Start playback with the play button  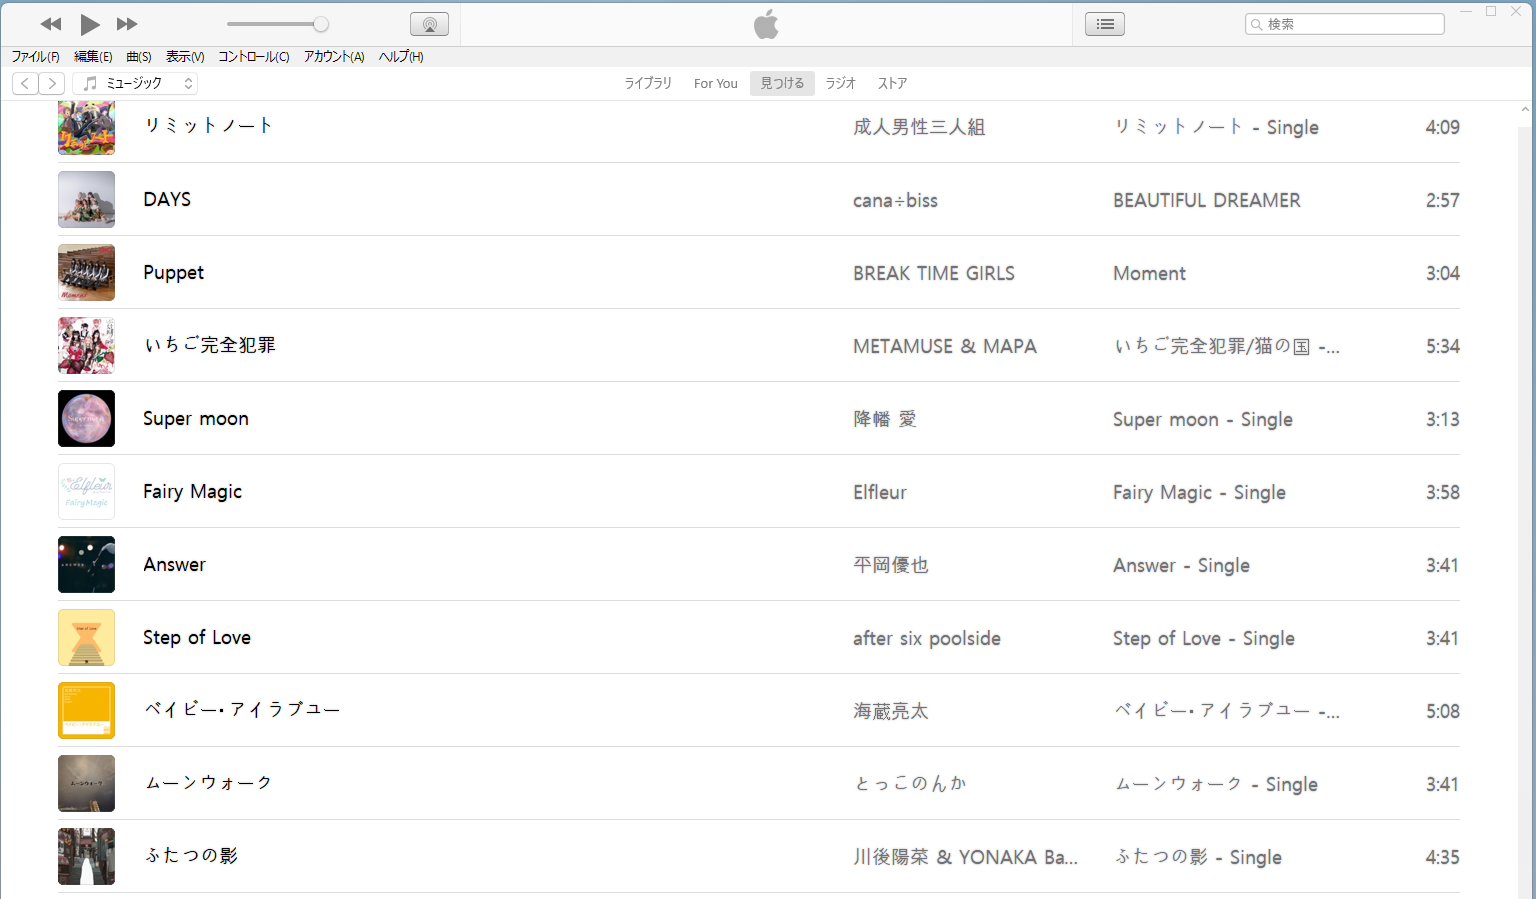coord(89,24)
